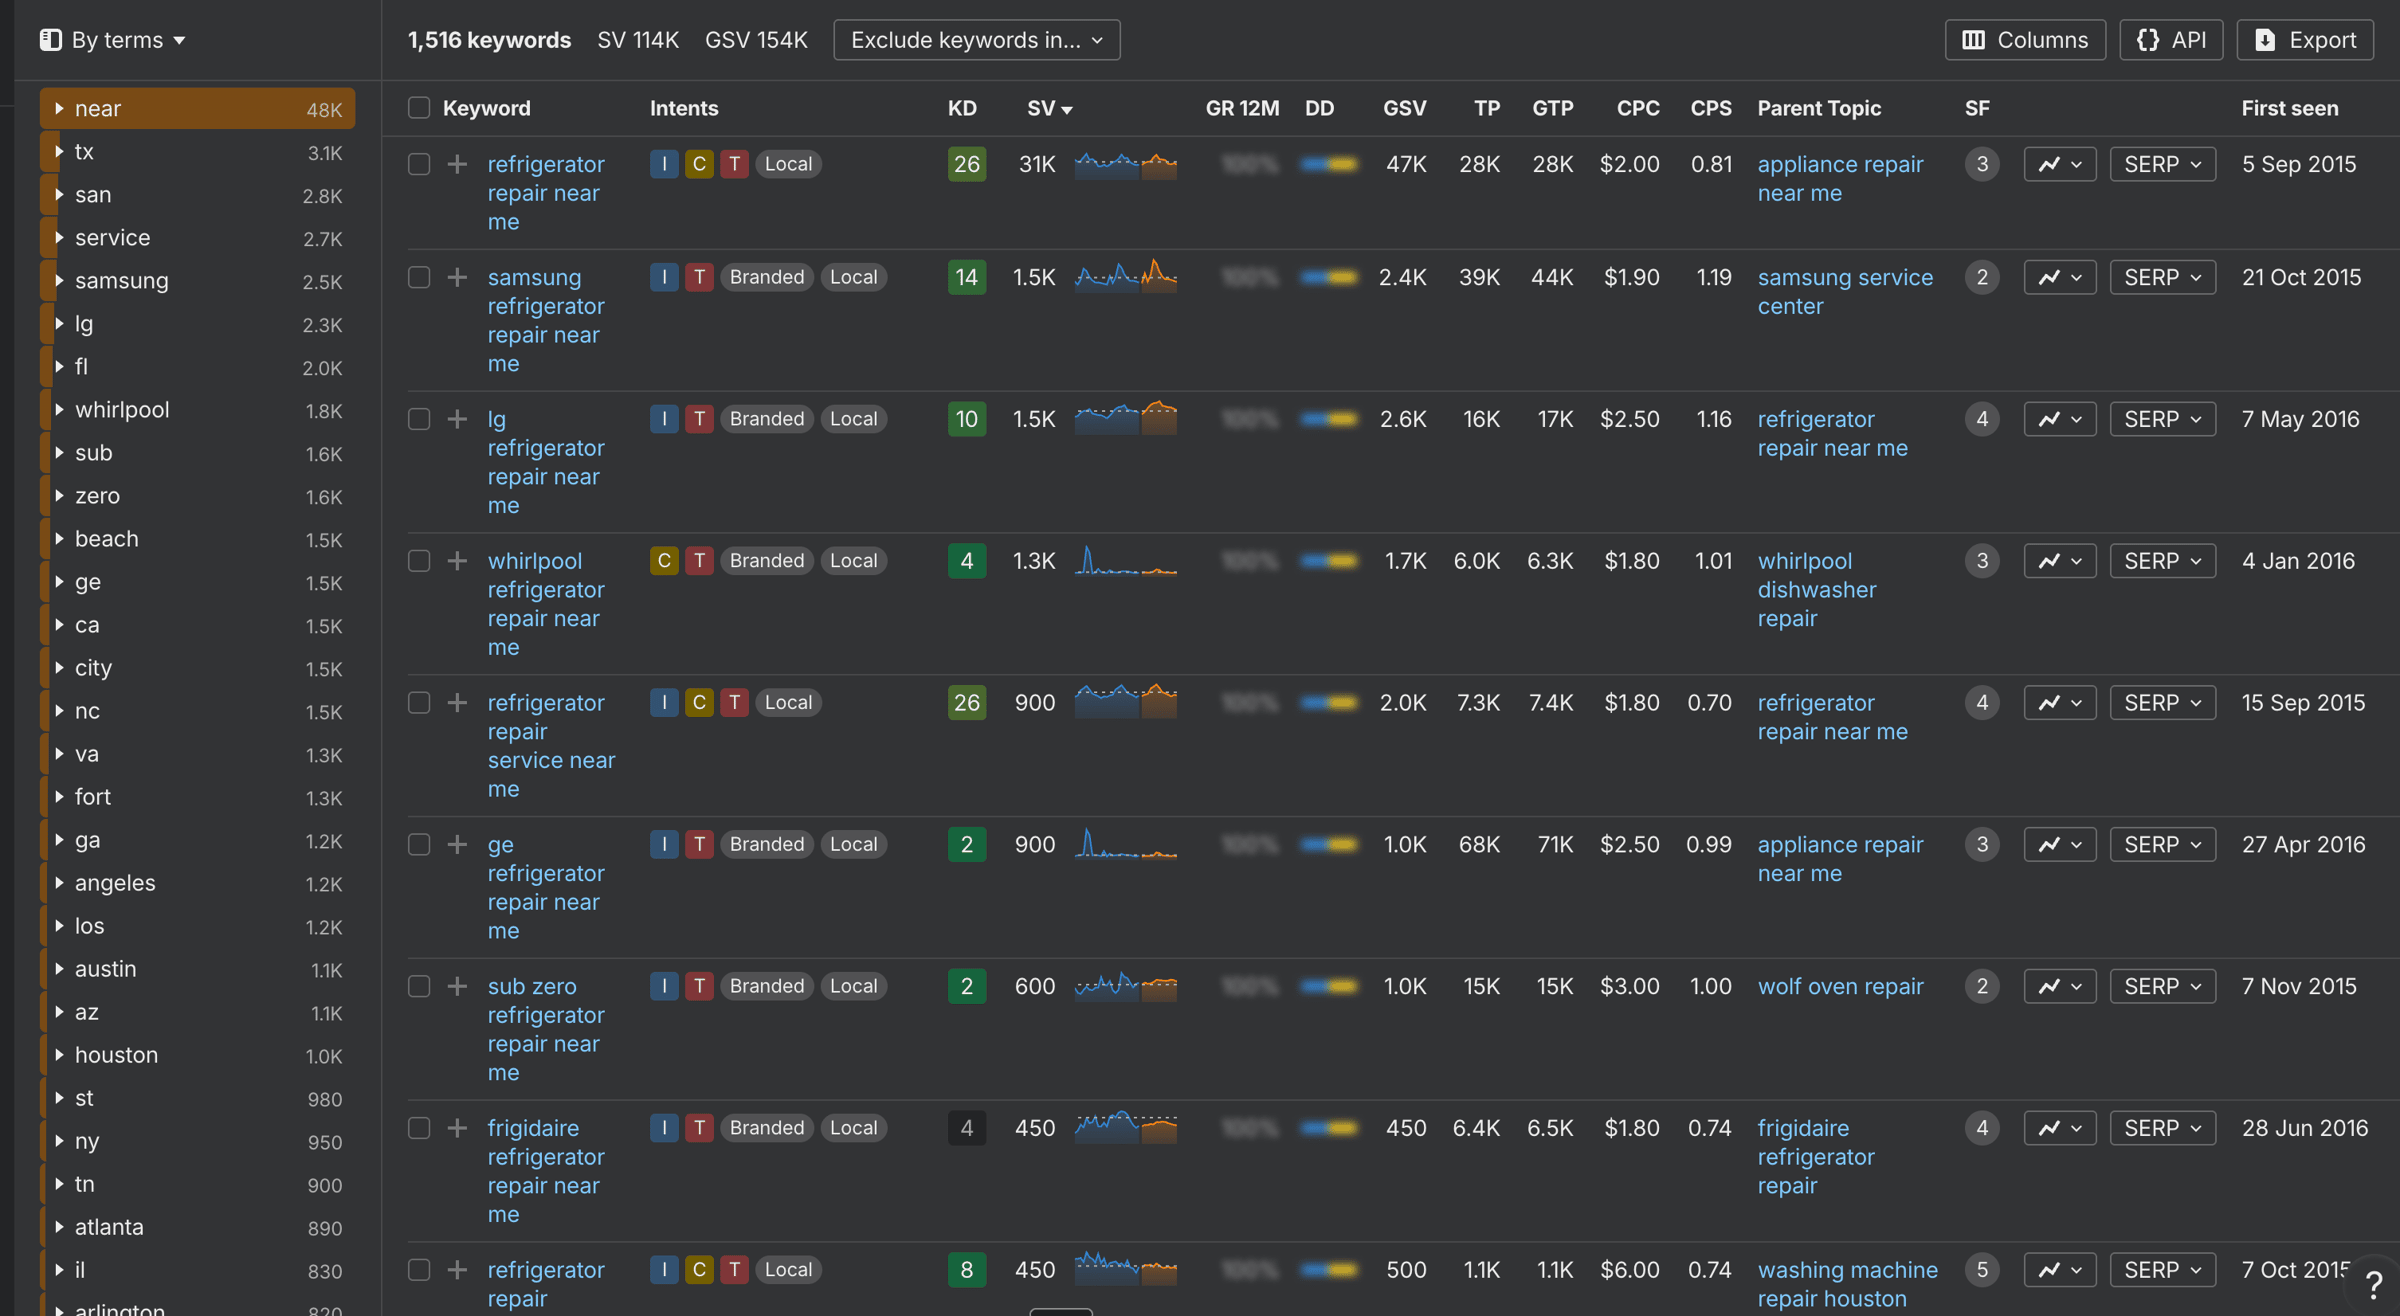
Task: Open trend chart button for lg refrigerator row
Action: coord(2059,419)
